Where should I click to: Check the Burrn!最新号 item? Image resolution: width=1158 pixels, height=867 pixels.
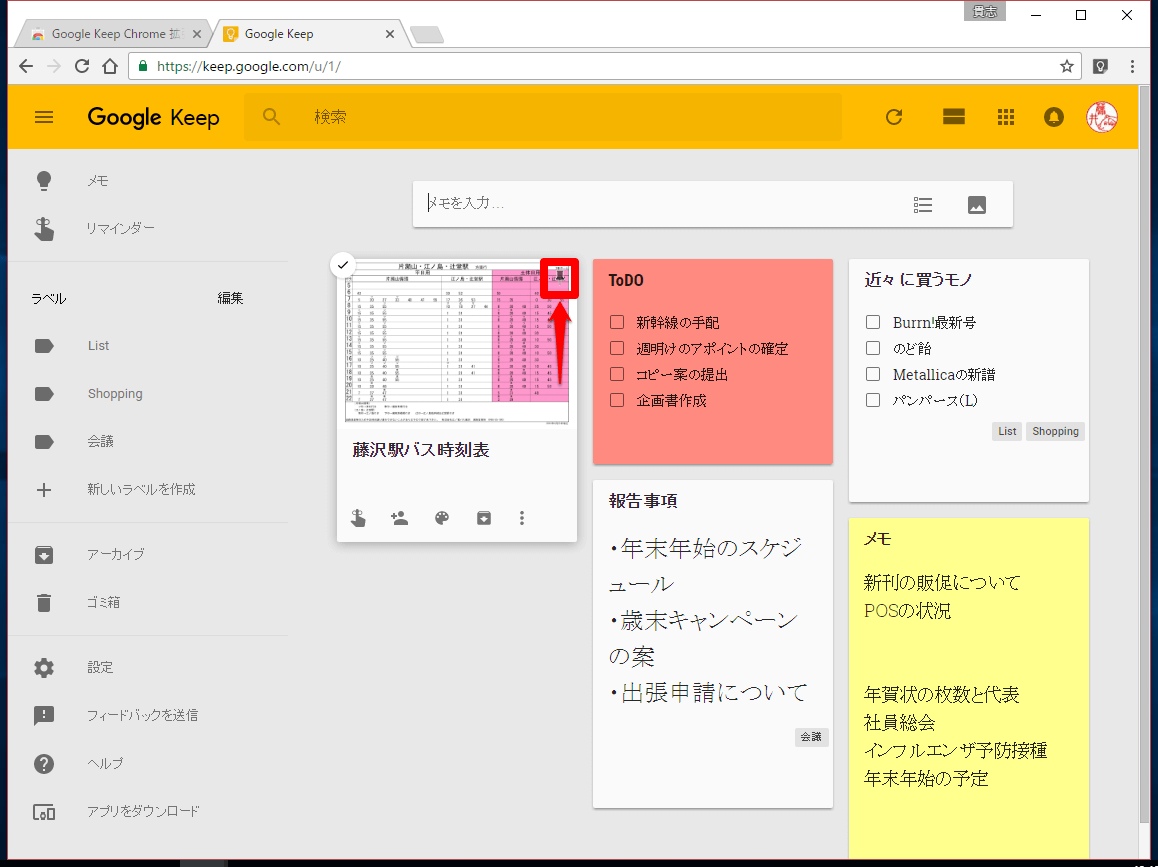pos(872,322)
